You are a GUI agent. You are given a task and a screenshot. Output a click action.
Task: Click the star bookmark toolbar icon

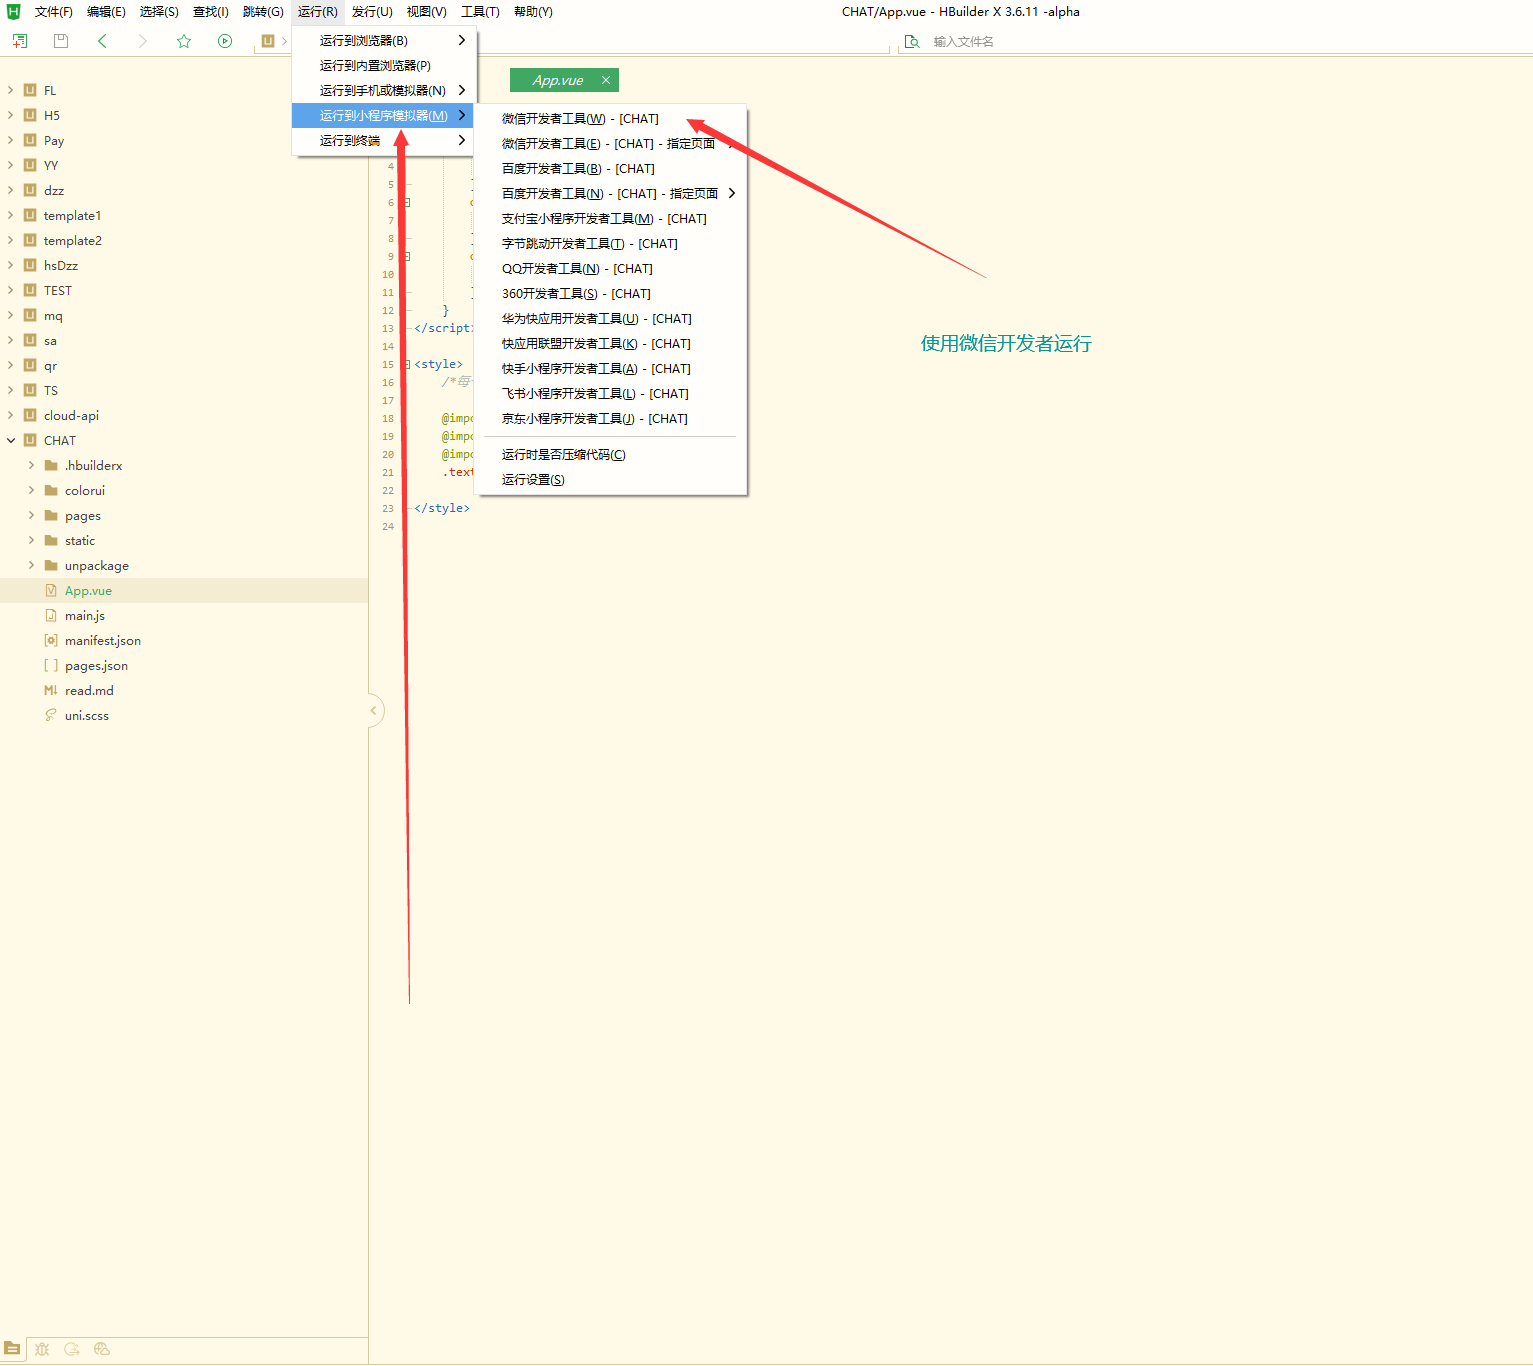pos(184,41)
